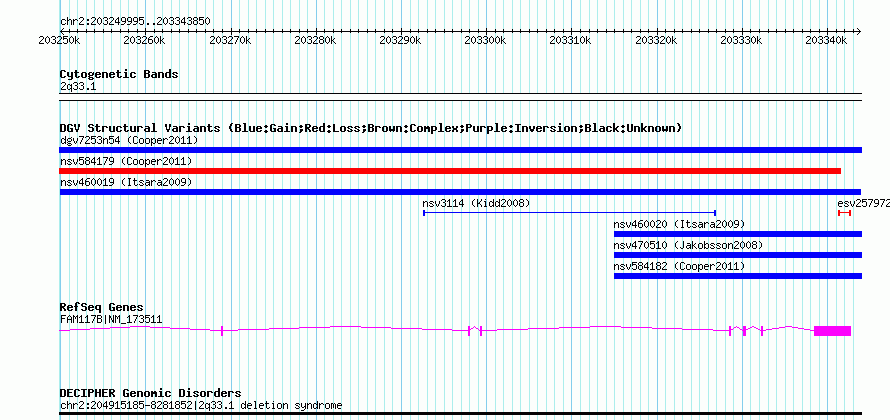Click the FAM117B gene's large final exon block

(832, 331)
